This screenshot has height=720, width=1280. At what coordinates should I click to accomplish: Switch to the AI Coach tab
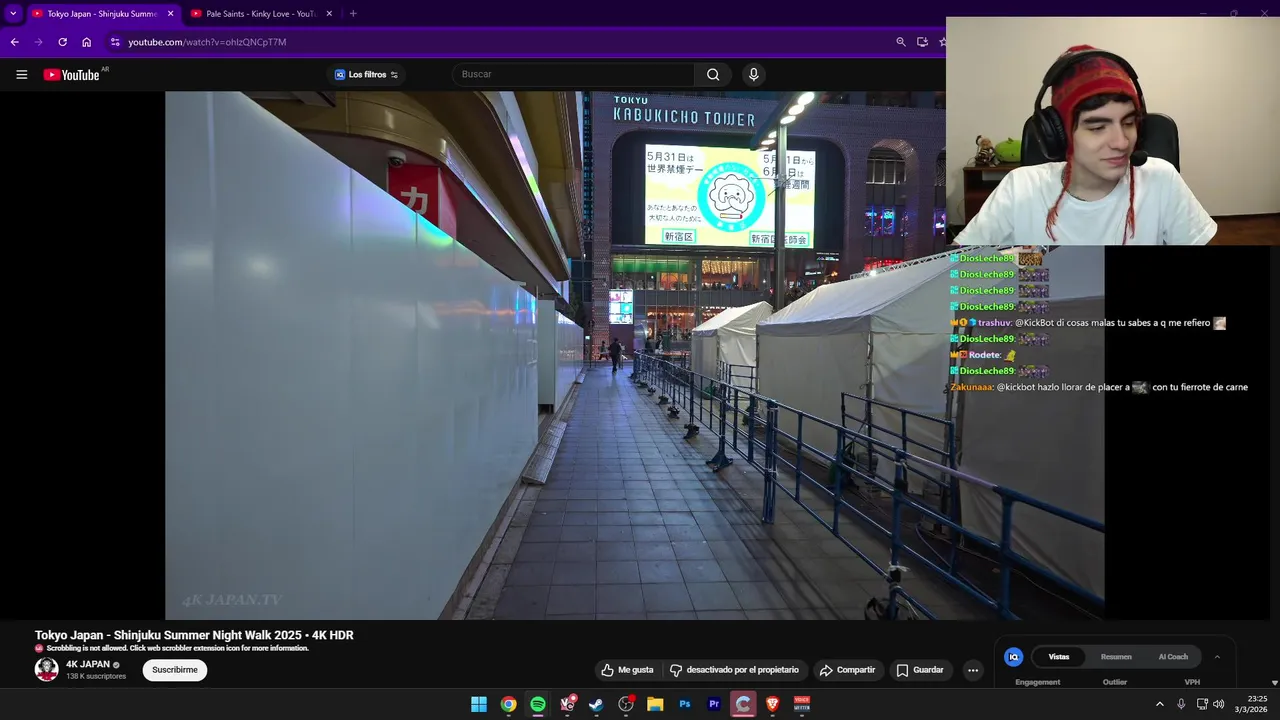(1173, 657)
